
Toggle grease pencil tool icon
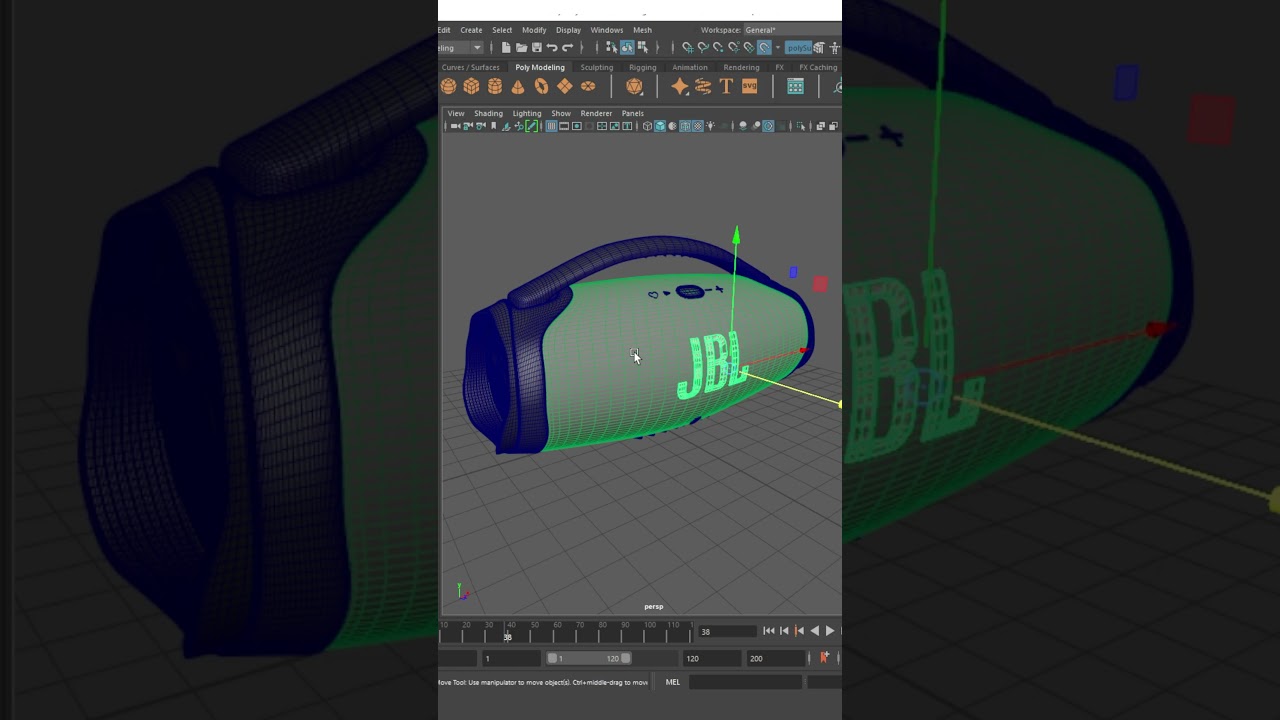pos(531,126)
